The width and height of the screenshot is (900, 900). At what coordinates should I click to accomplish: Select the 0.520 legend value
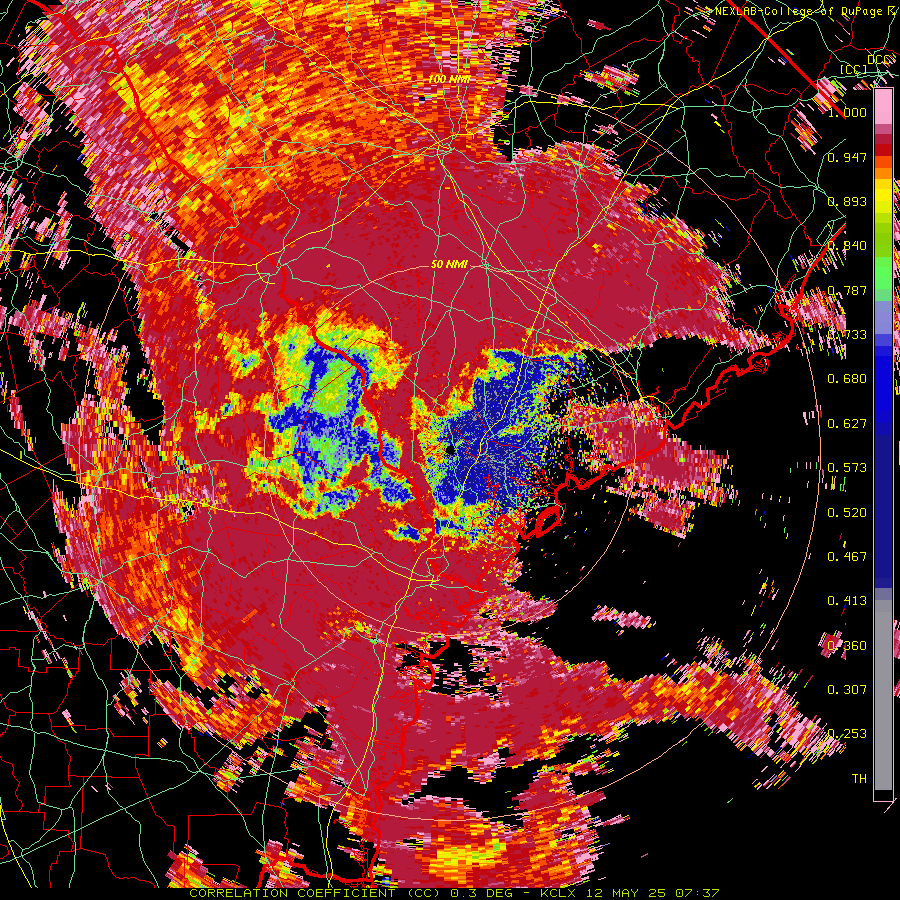[x=847, y=512]
